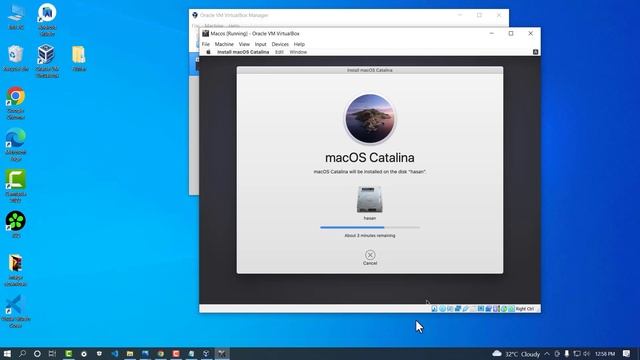Open the Edit menu in guest macOS
This screenshot has height=360, width=640.
(279, 52)
